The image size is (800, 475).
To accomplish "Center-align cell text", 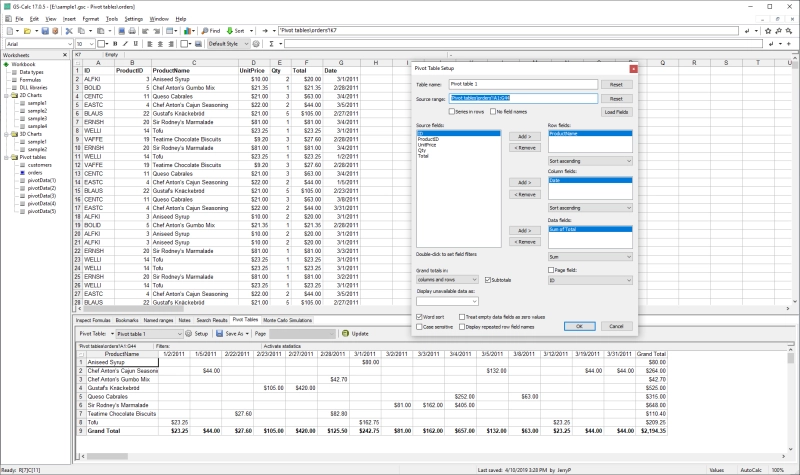I will [x=160, y=44].
